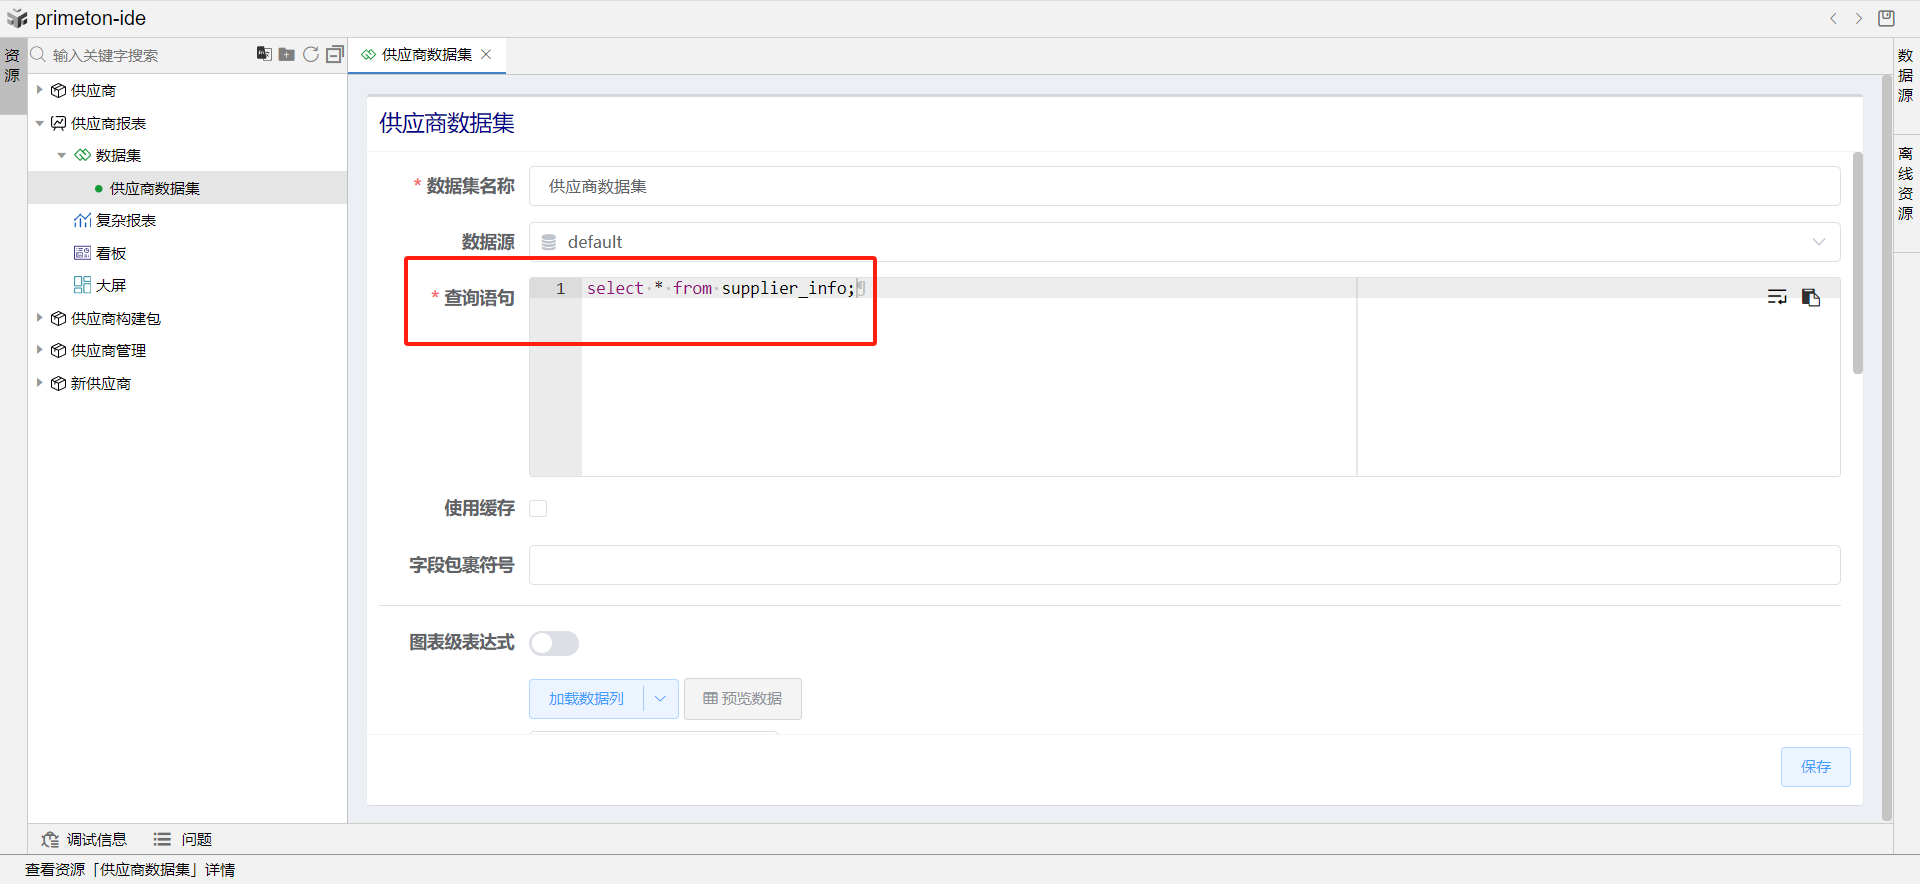1920x885 pixels.
Task: Expand the 供应商构建包 tree node
Action: (40, 318)
